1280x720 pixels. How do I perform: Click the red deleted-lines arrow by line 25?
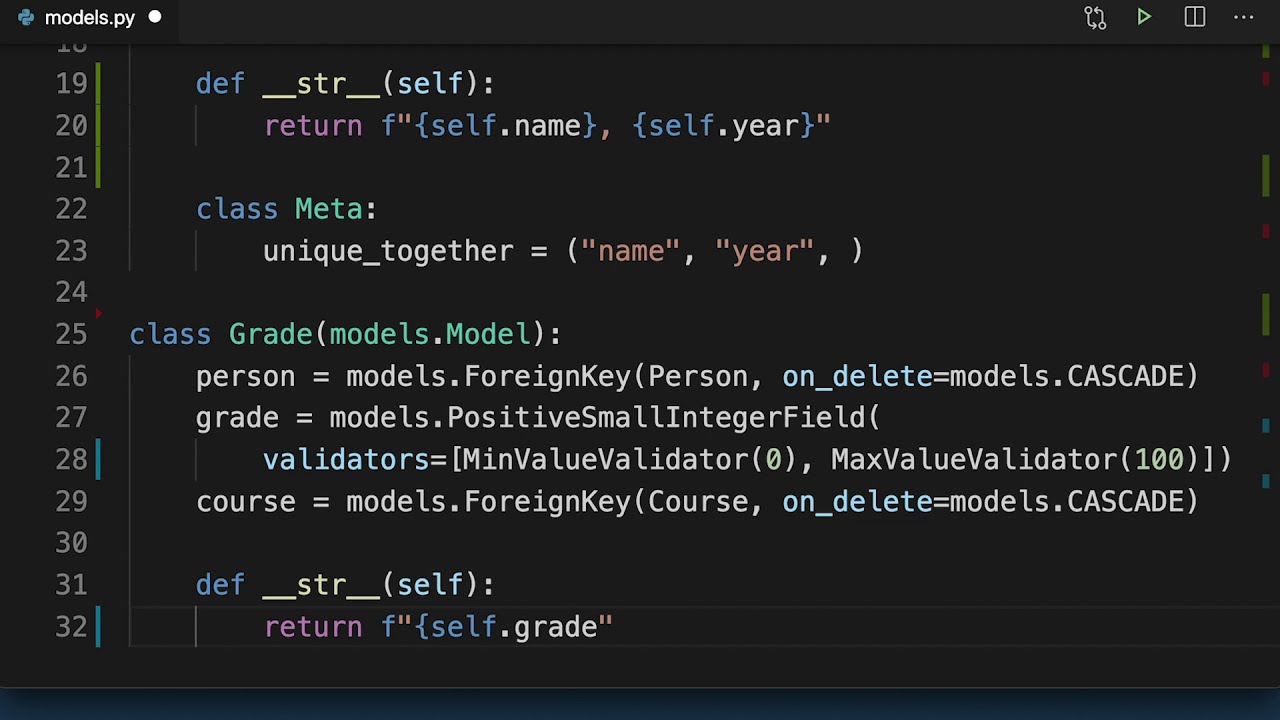click(x=98, y=314)
